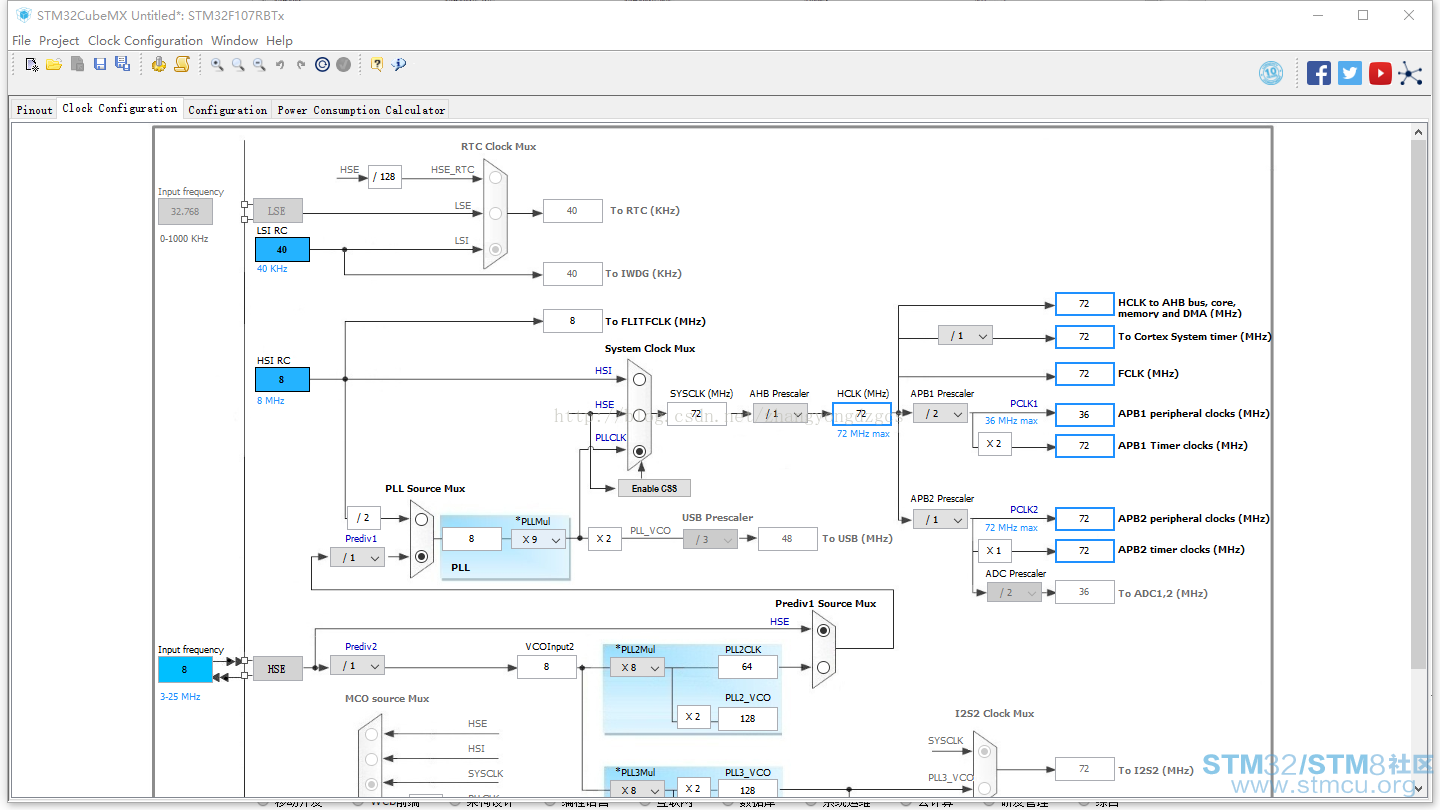Screen dimensions: 1440x810
Task: Switch to the Configuration tab
Action: (227, 110)
